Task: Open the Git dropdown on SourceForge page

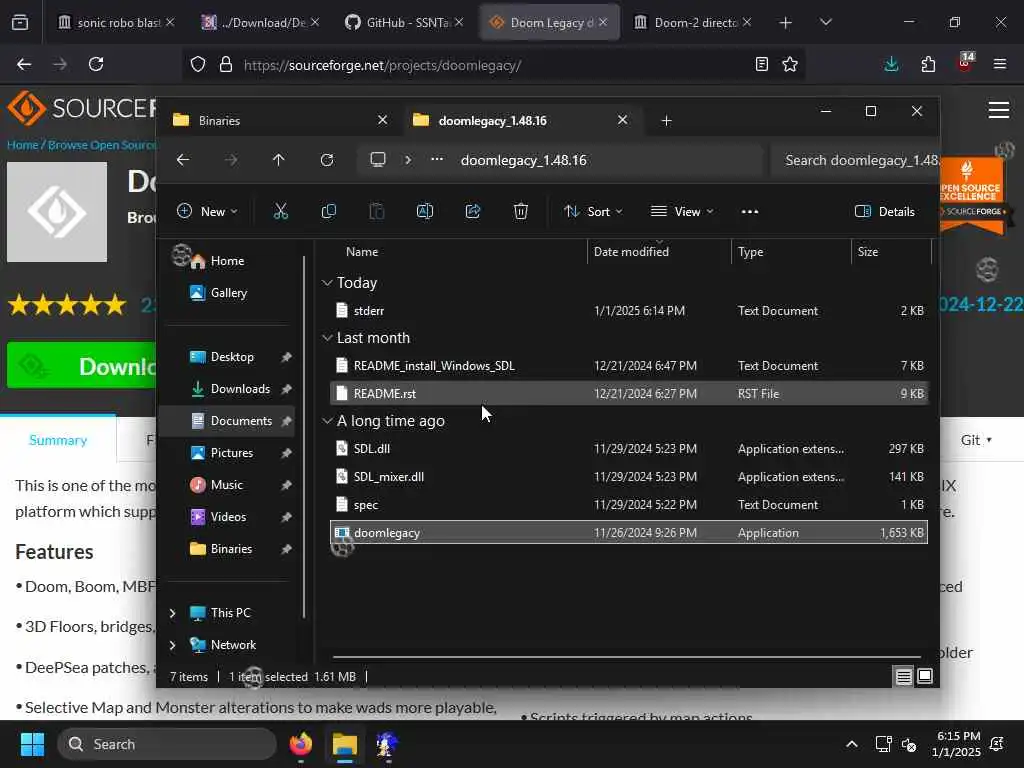Action: [976, 440]
